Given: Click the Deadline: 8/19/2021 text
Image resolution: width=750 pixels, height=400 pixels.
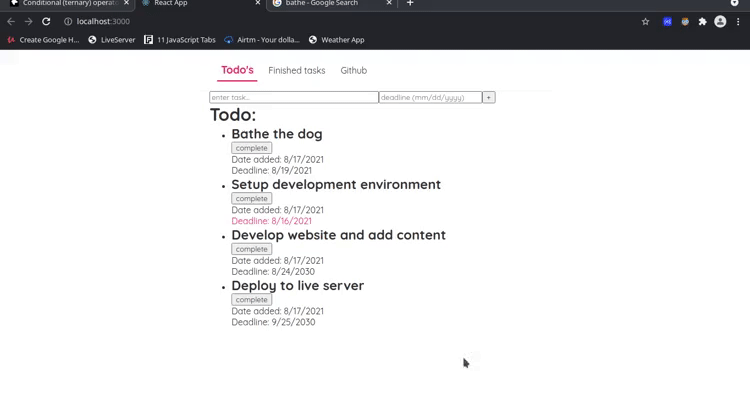Looking at the screenshot, I should [271, 170].
